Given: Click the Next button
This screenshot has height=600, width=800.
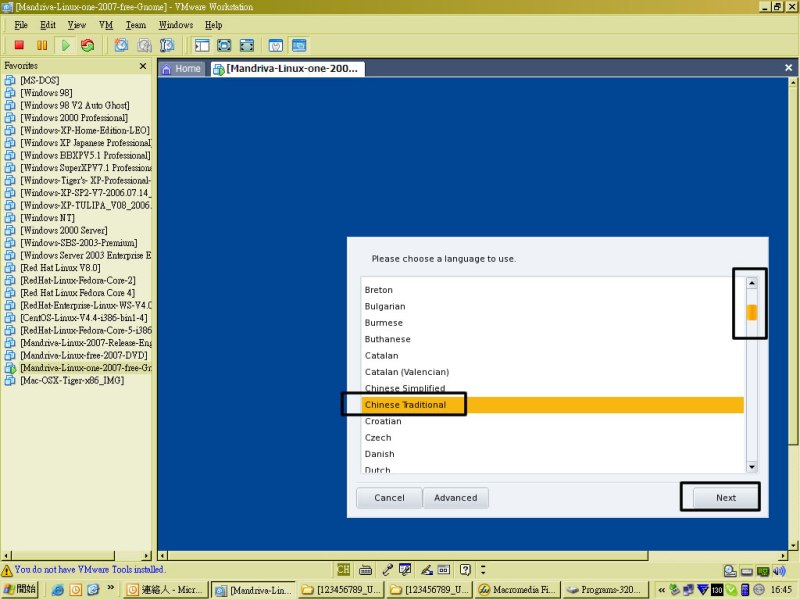Looking at the screenshot, I should [726, 498].
